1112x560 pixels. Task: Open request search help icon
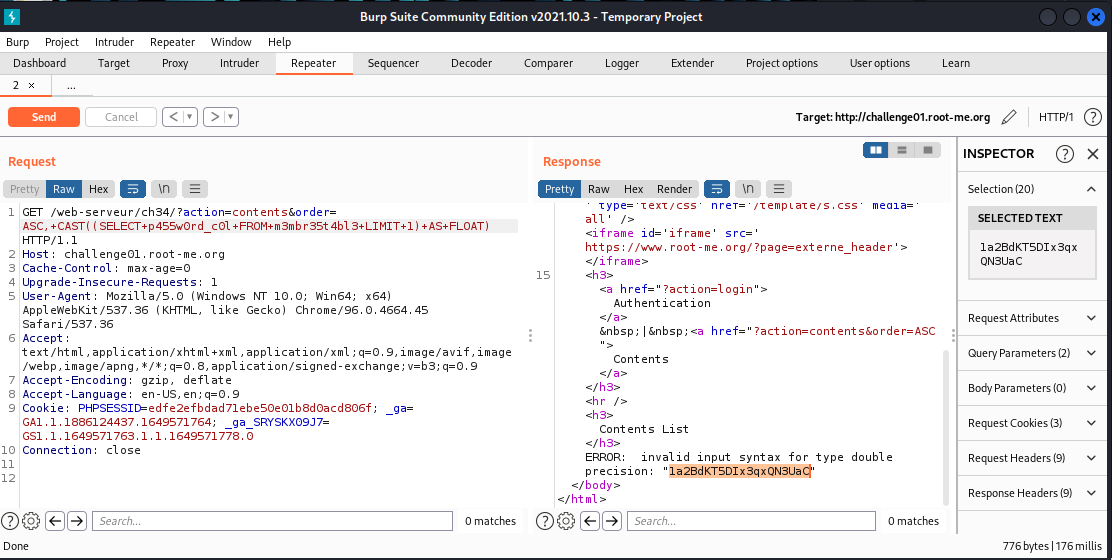click(10, 521)
